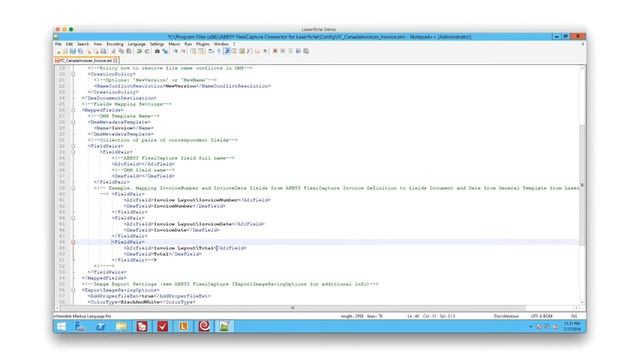This screenshot has width=640, height=360.
Task: Enable synchronized horizontal scrolling icon
Action: [x=201, y=51]
